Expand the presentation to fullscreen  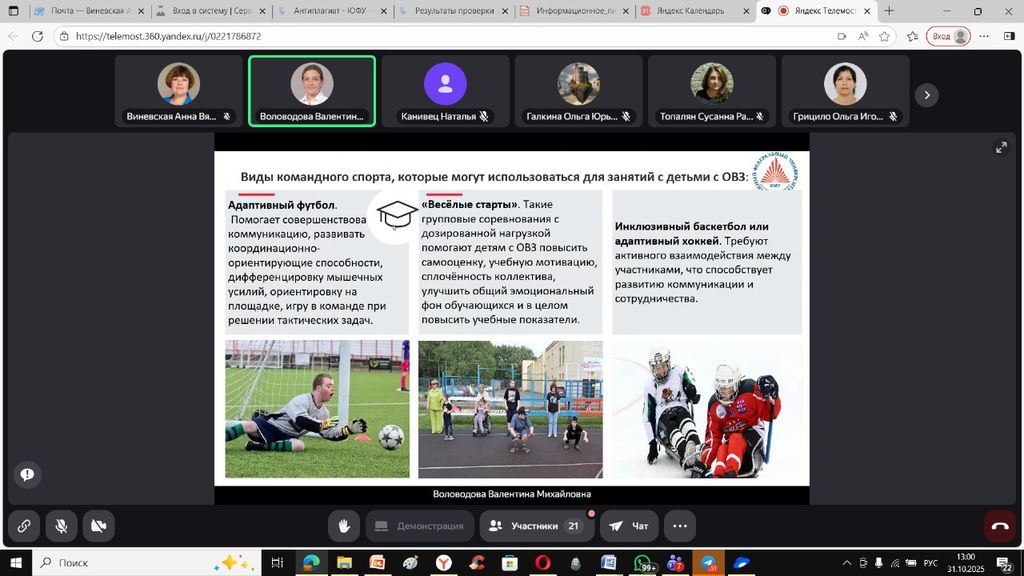click(1000, 148)
